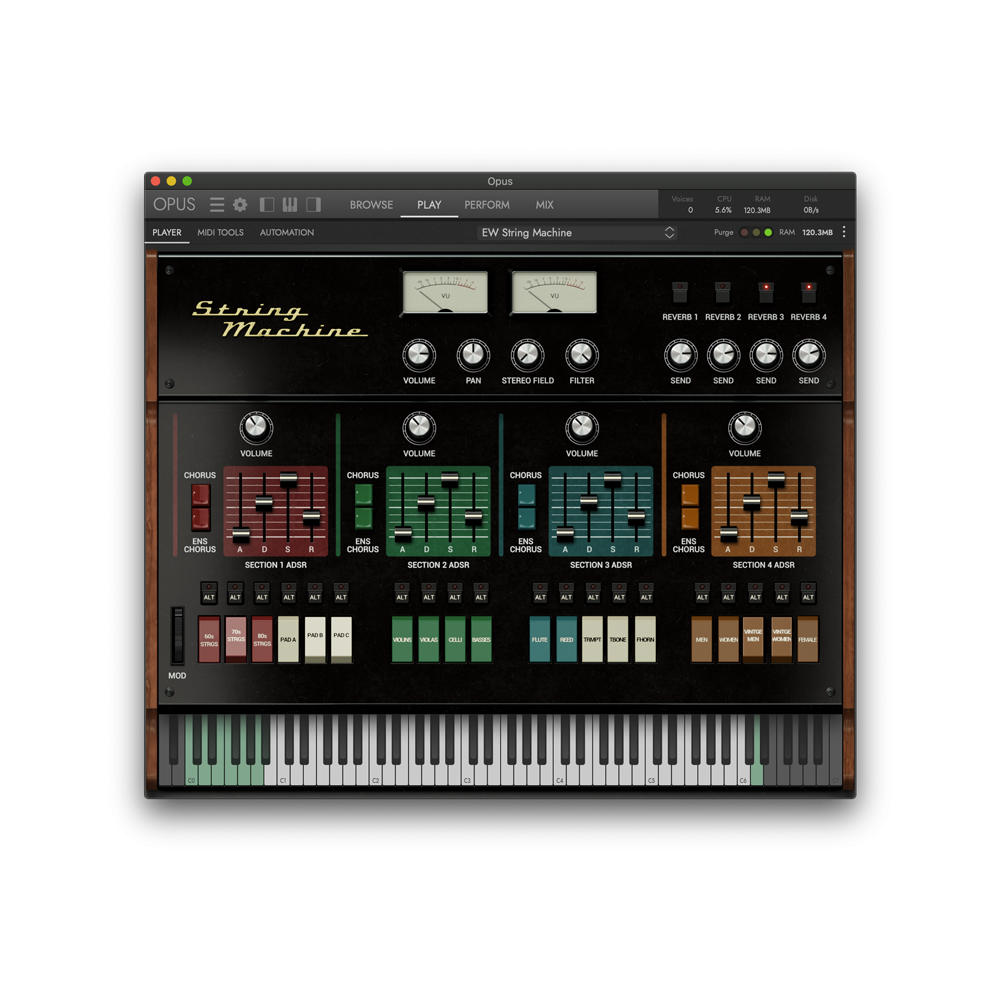
Task: Toggle the ENS CHORUS switch in Section 4
Action: (x=688, y=517)
